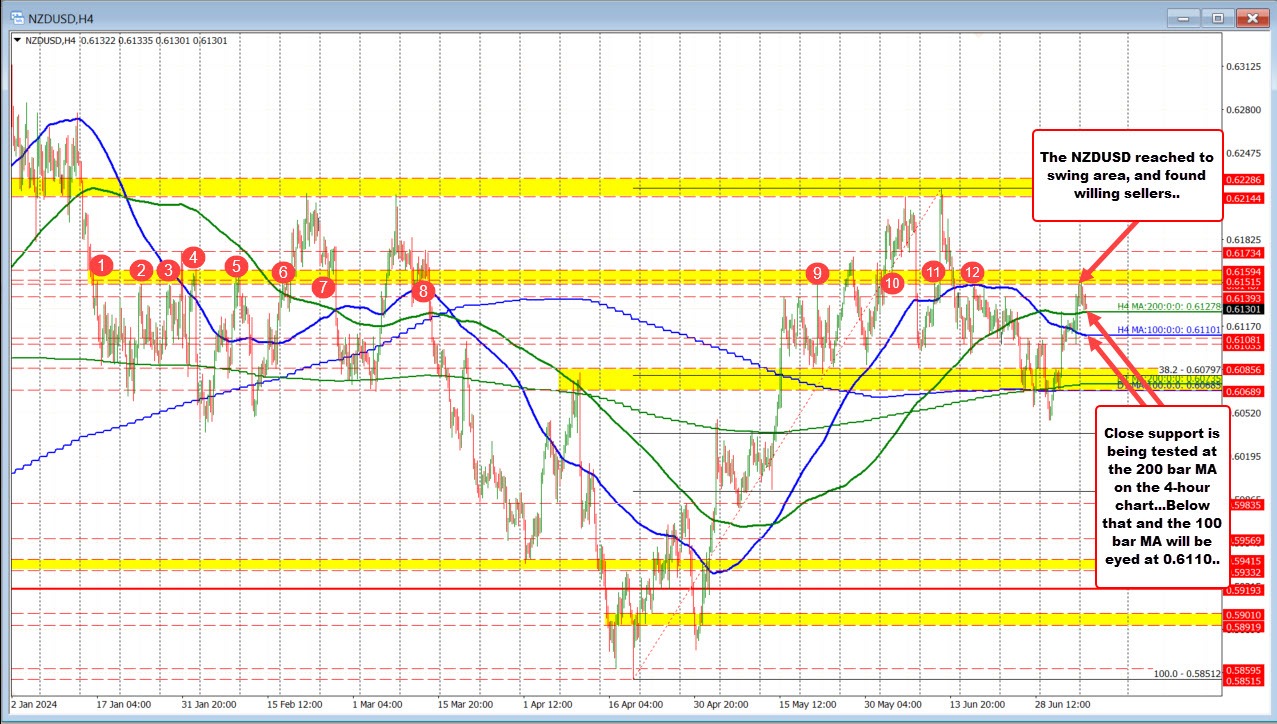Click the '2 Jan 2024' label on the time axis
This screenshot has width=1277, height=724.
(x=33, y=704)
